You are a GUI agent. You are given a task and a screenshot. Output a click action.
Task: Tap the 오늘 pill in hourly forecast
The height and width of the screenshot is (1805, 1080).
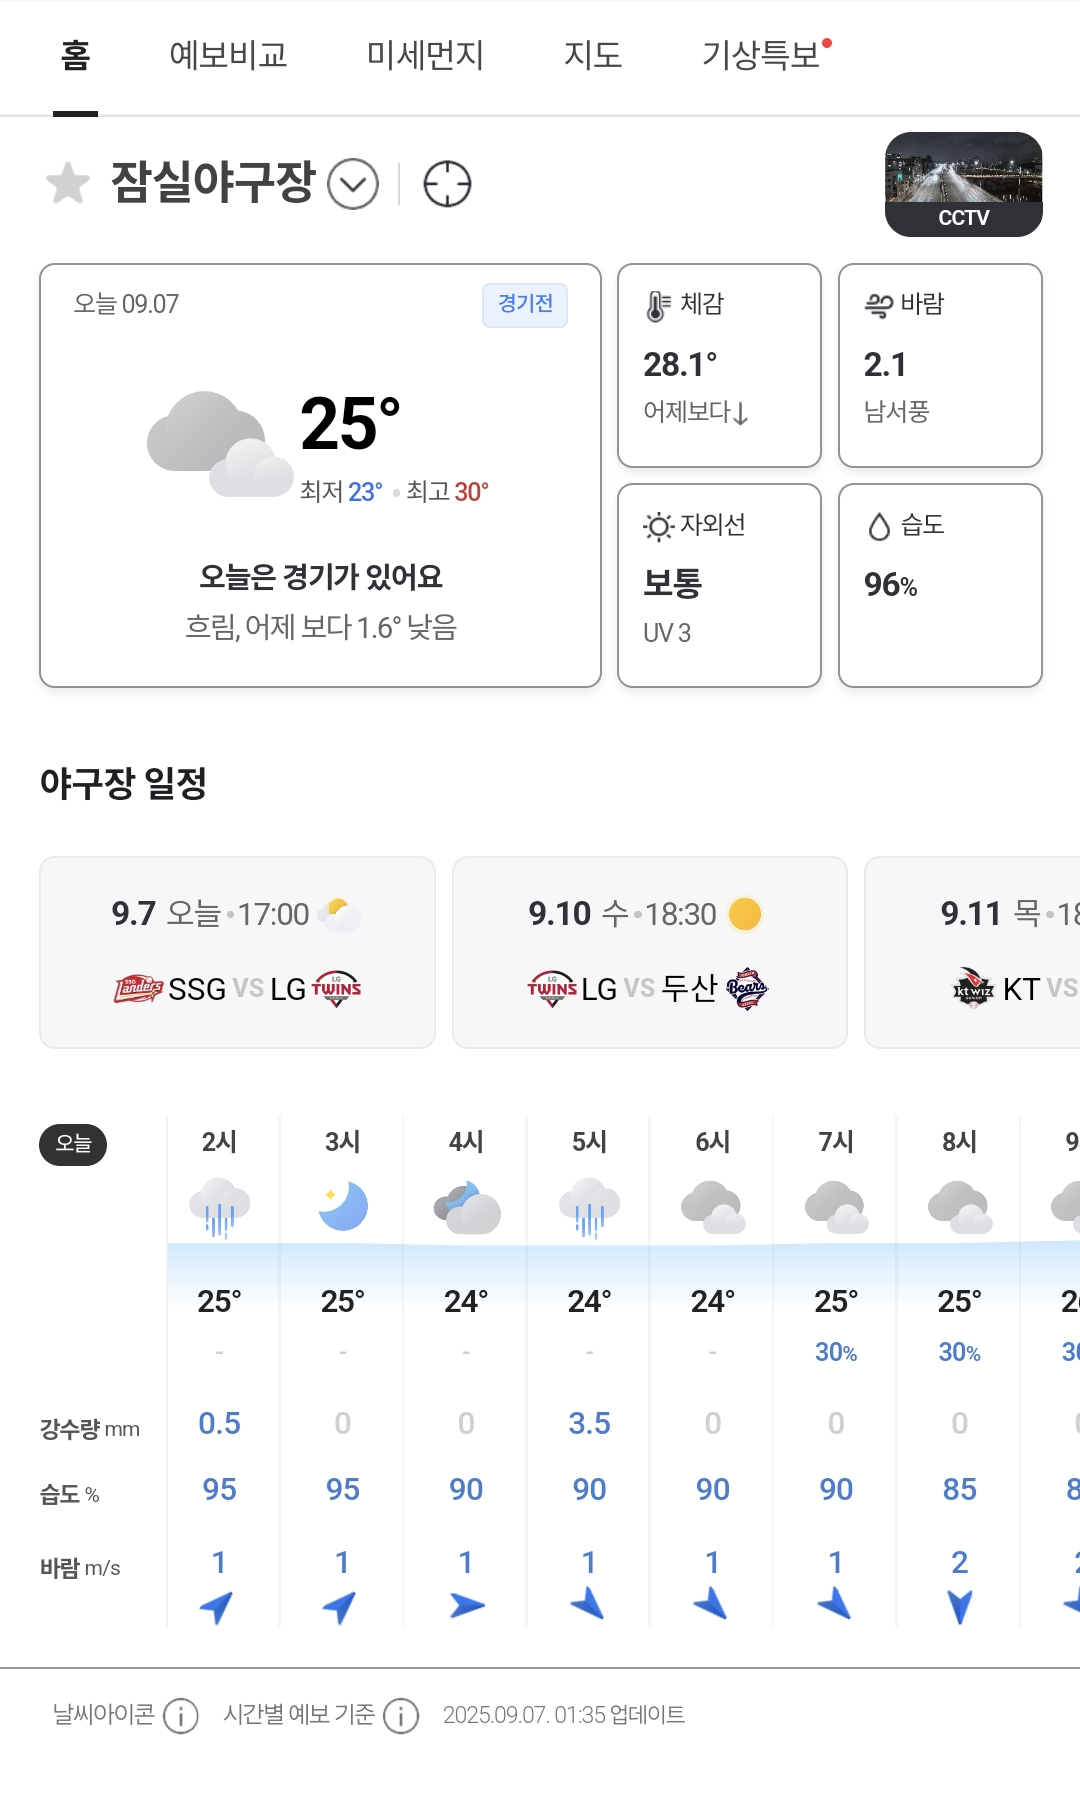[x=73, y=1144]
